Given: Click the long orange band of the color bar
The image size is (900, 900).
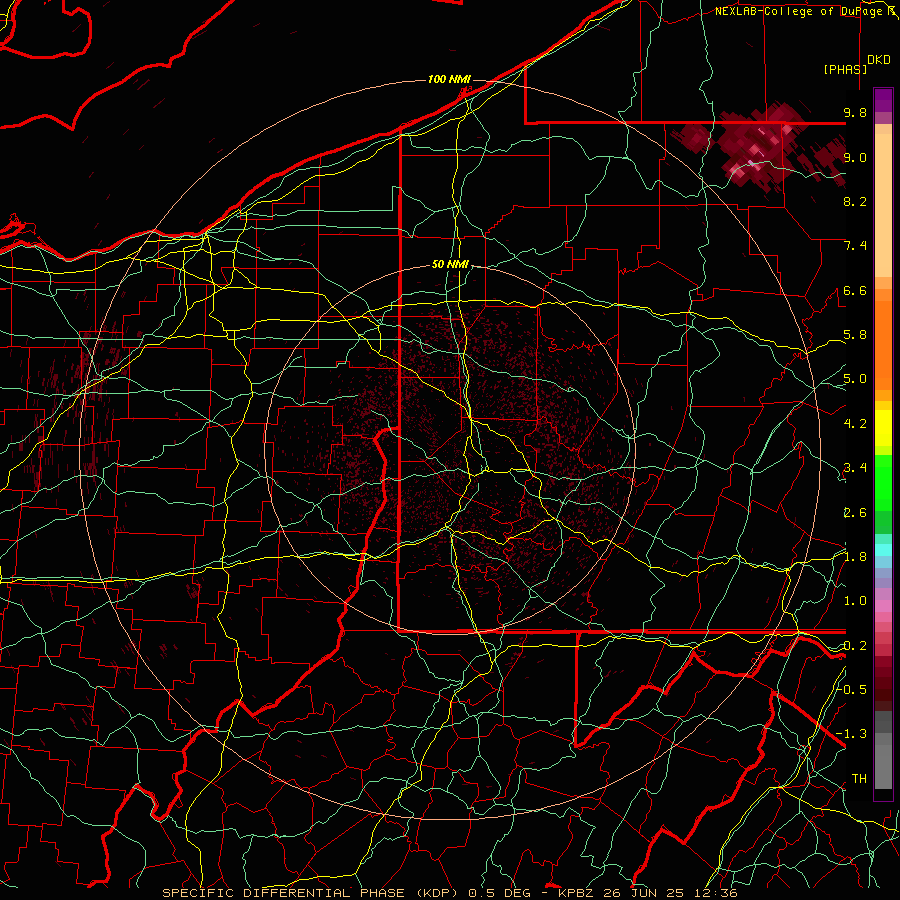Looking at the screenshot, I should [883, 346].
